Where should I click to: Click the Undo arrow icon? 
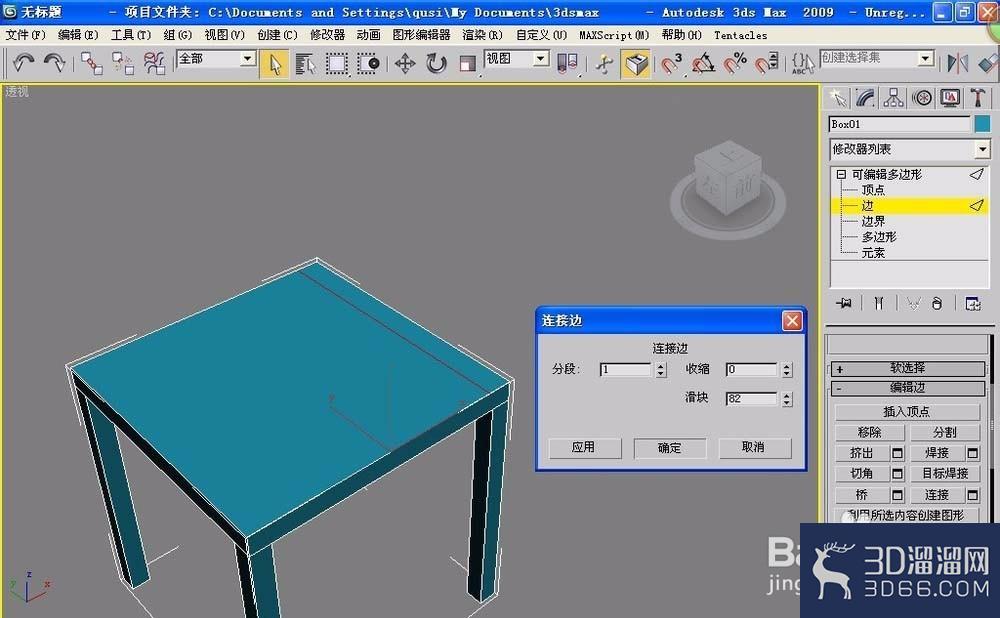24,63
